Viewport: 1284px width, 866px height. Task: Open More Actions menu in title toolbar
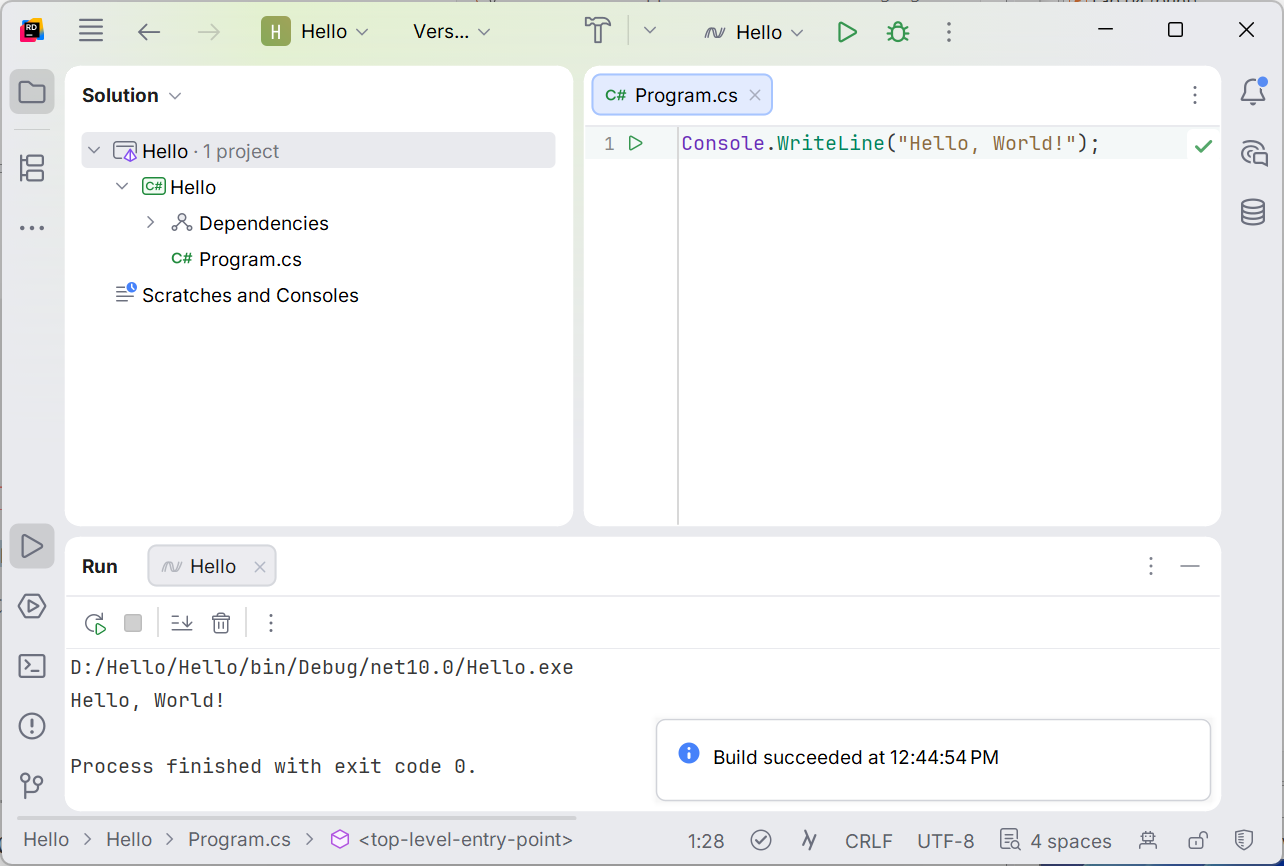pos(948,32)
